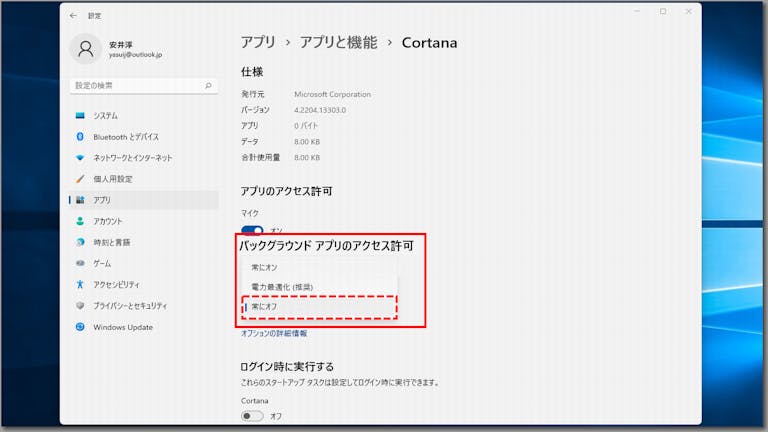Click the privacy shield icon
768x432 pixels.
pyautogui.click(x=80, y=305)
